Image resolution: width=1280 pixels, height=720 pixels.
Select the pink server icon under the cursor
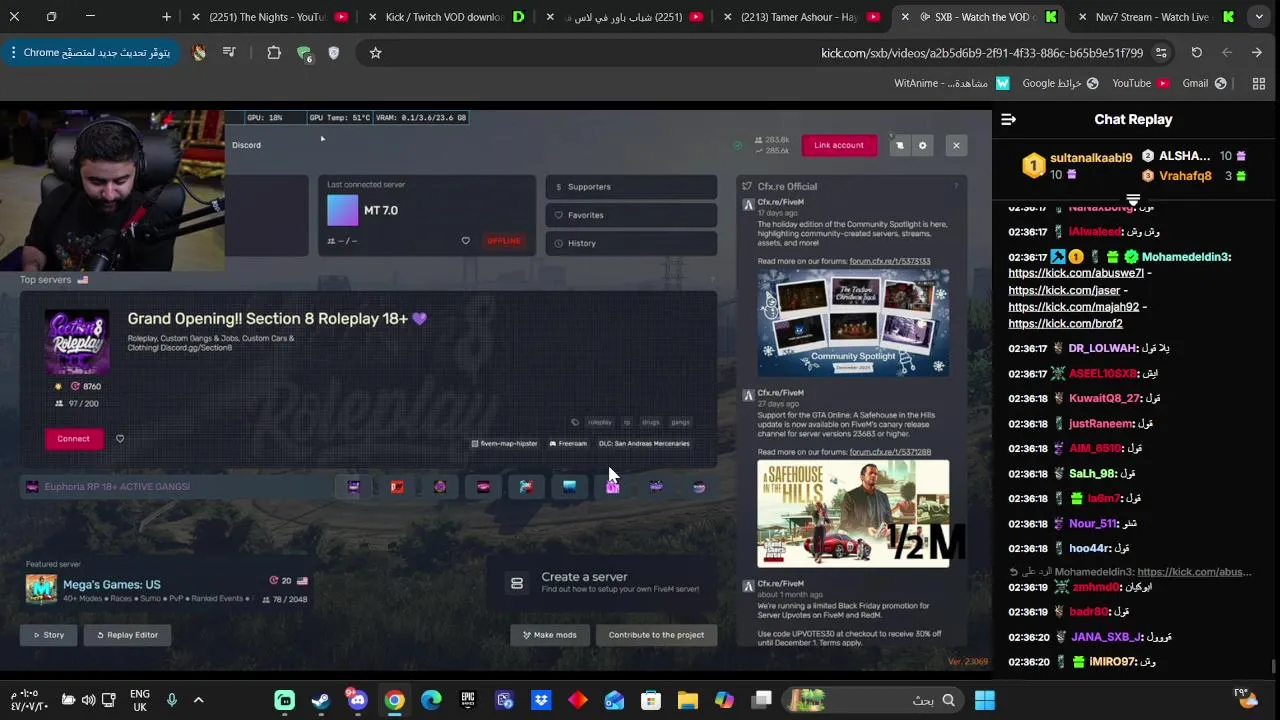pos(613,487)
